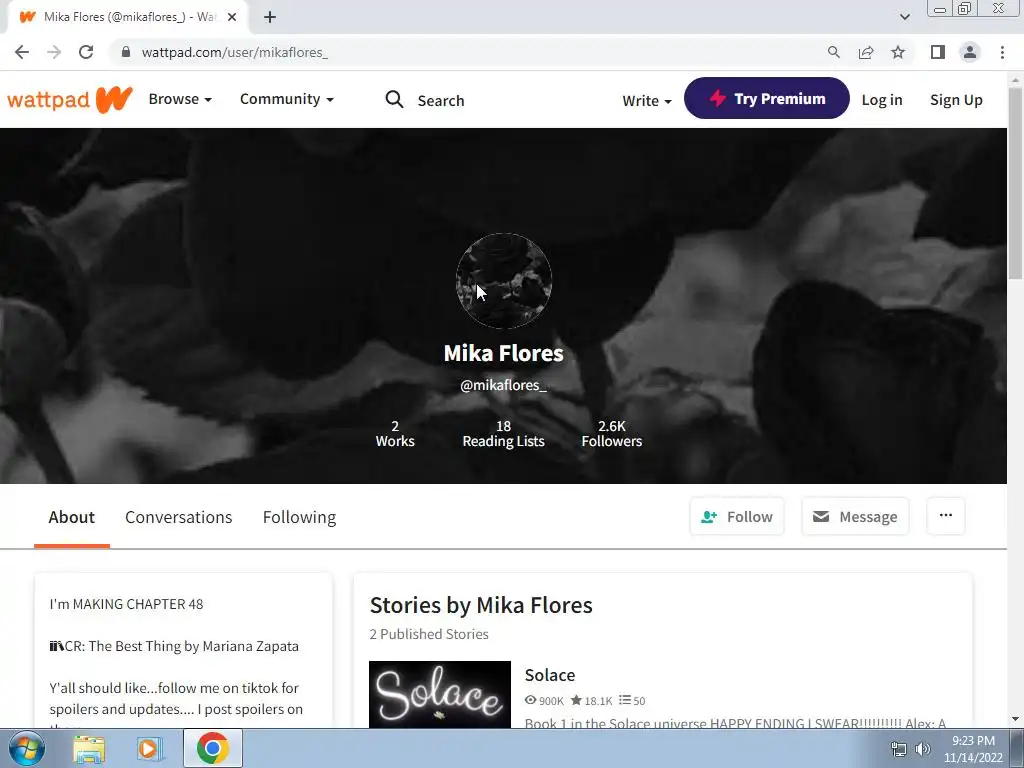Viewport: 1024px width, 768px height.
Task: Open File Explorer from the taskbar
Action: click(x=89, y=749)
